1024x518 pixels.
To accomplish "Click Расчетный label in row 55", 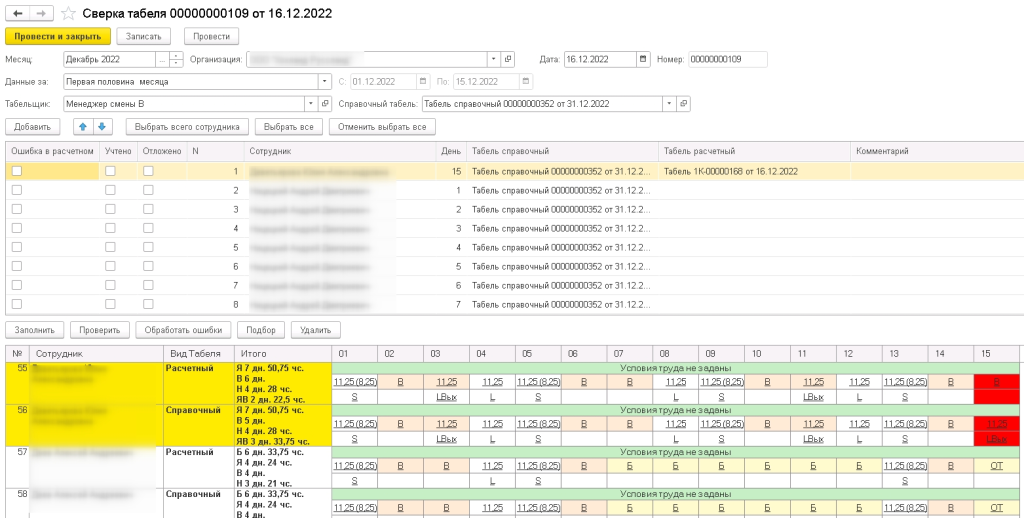I will coord(189,368).
